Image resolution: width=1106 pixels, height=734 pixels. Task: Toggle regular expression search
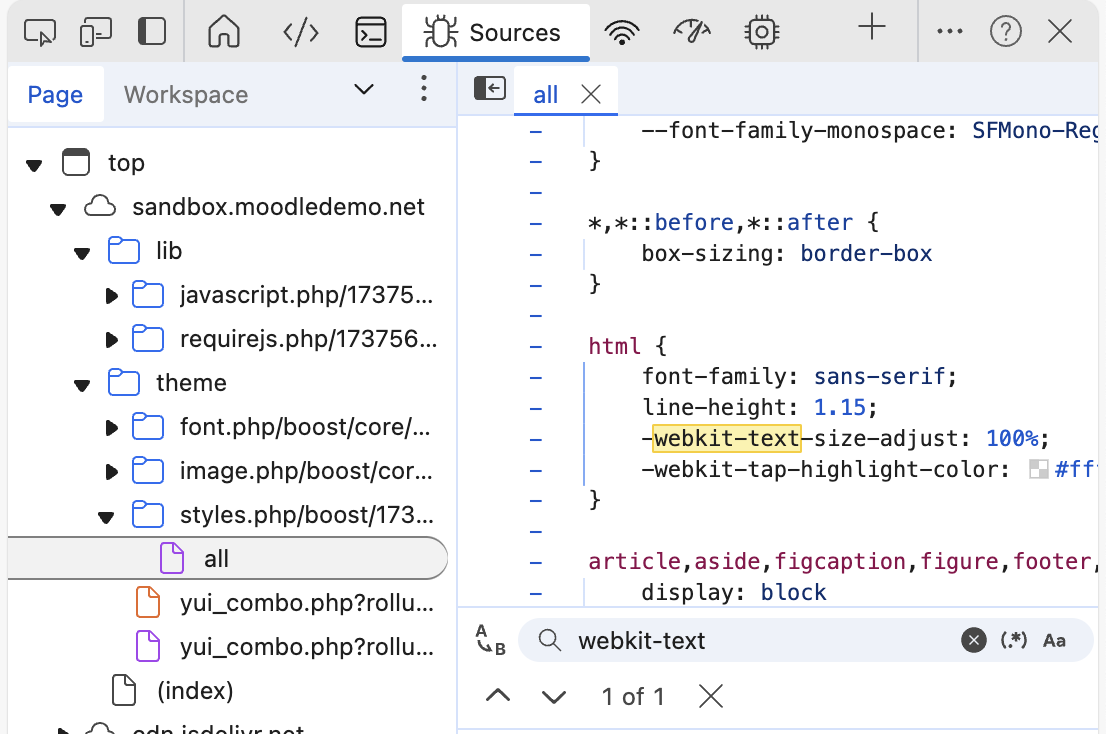coord(1014,640)
